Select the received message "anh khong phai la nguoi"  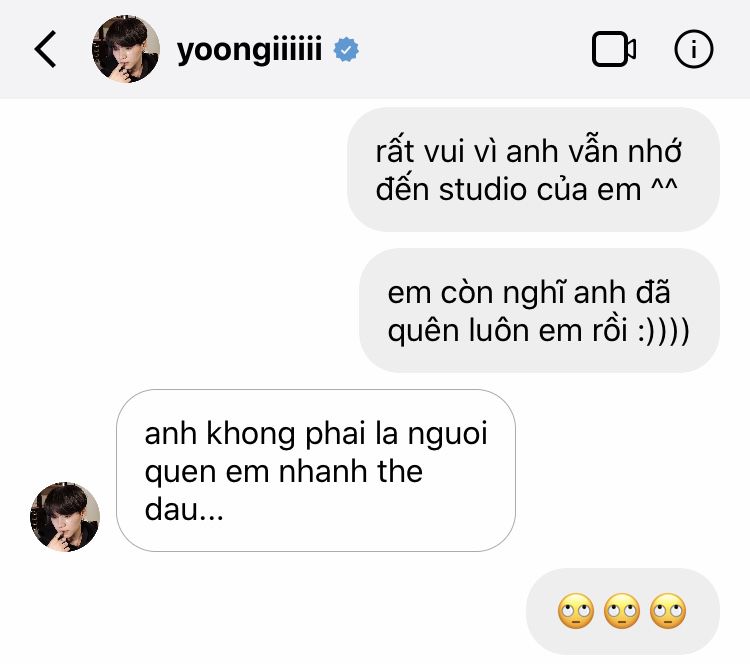316,471
